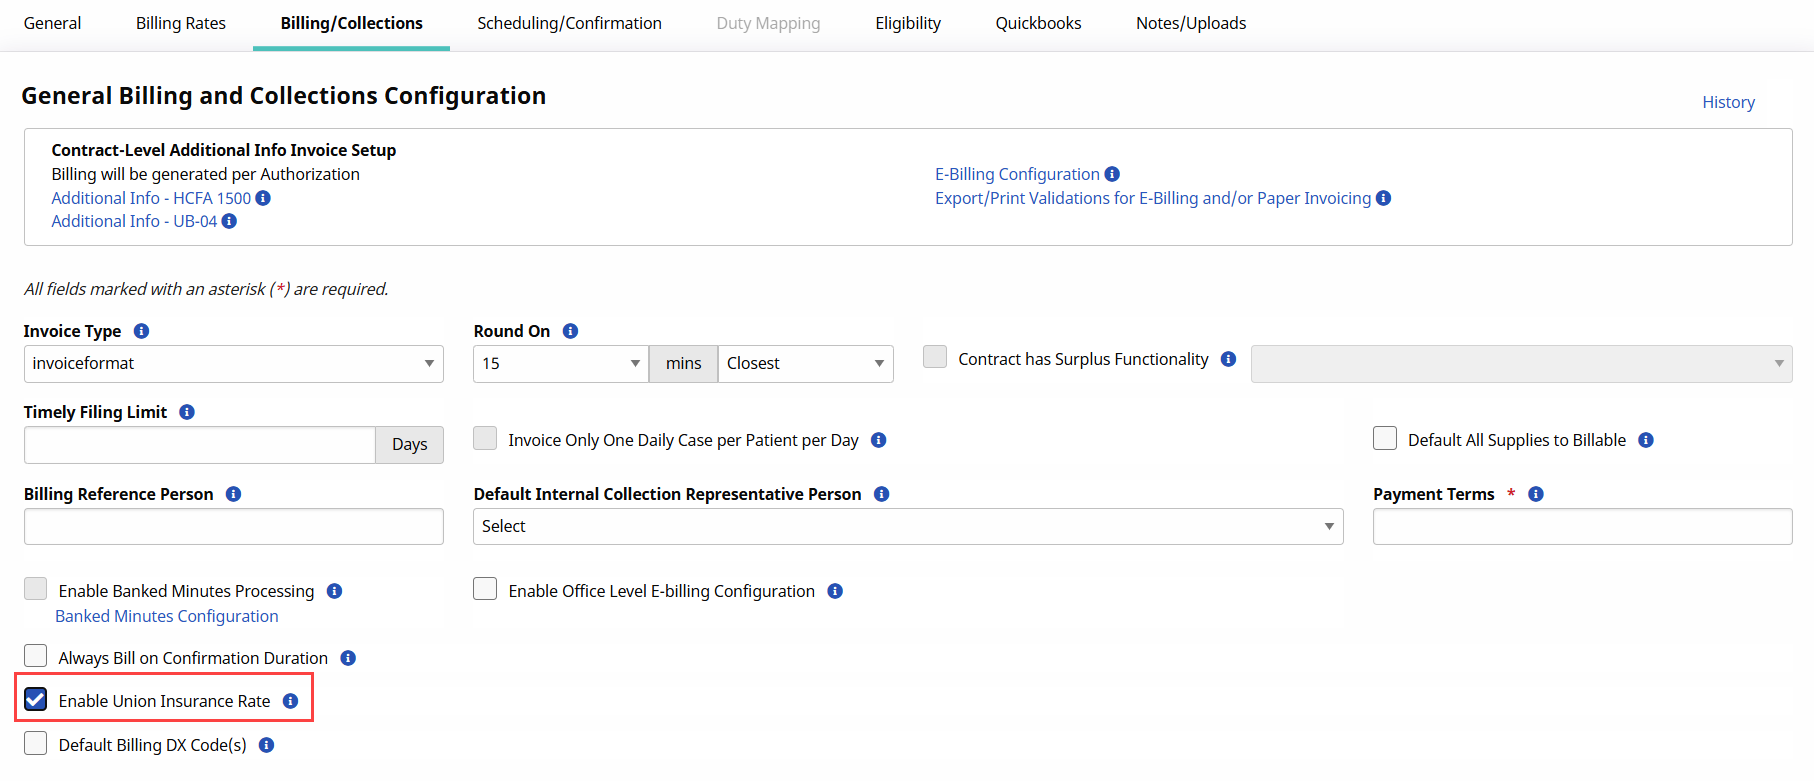Click info icon beside Round On label
Viewport: 1814px width, 781px height.
coord(570,331)
